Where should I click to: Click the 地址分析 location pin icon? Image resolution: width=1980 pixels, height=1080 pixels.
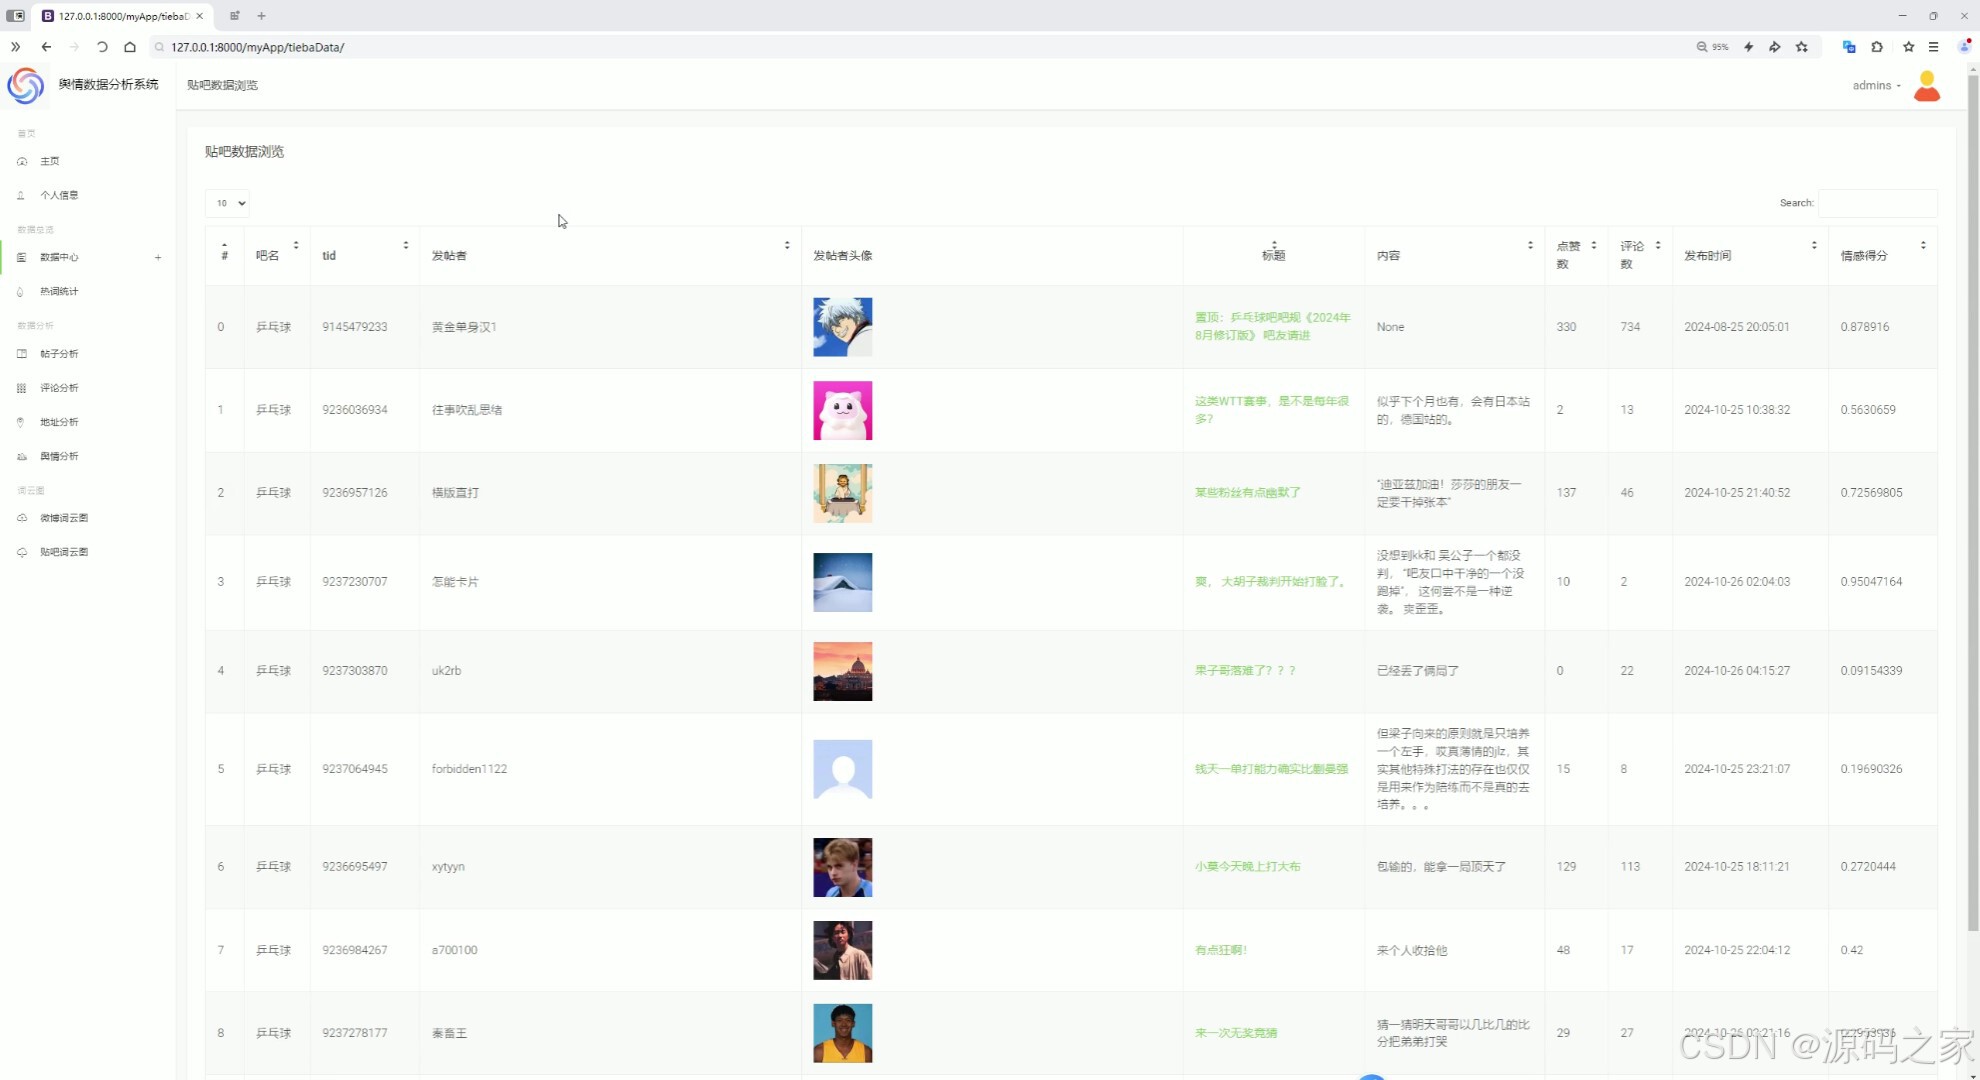[21, 422]
